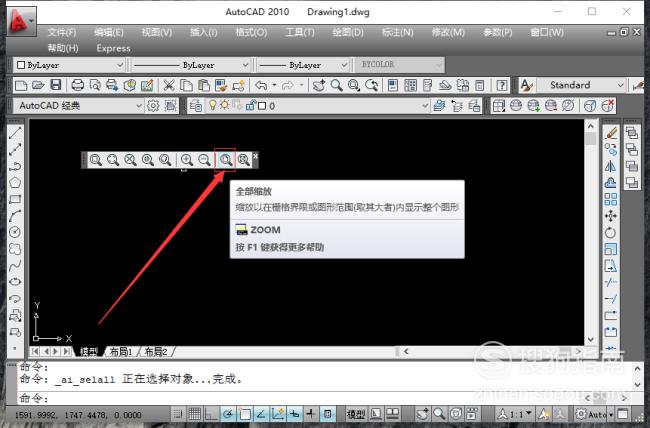
Task: Select the Spline tool
Action: 15,265
